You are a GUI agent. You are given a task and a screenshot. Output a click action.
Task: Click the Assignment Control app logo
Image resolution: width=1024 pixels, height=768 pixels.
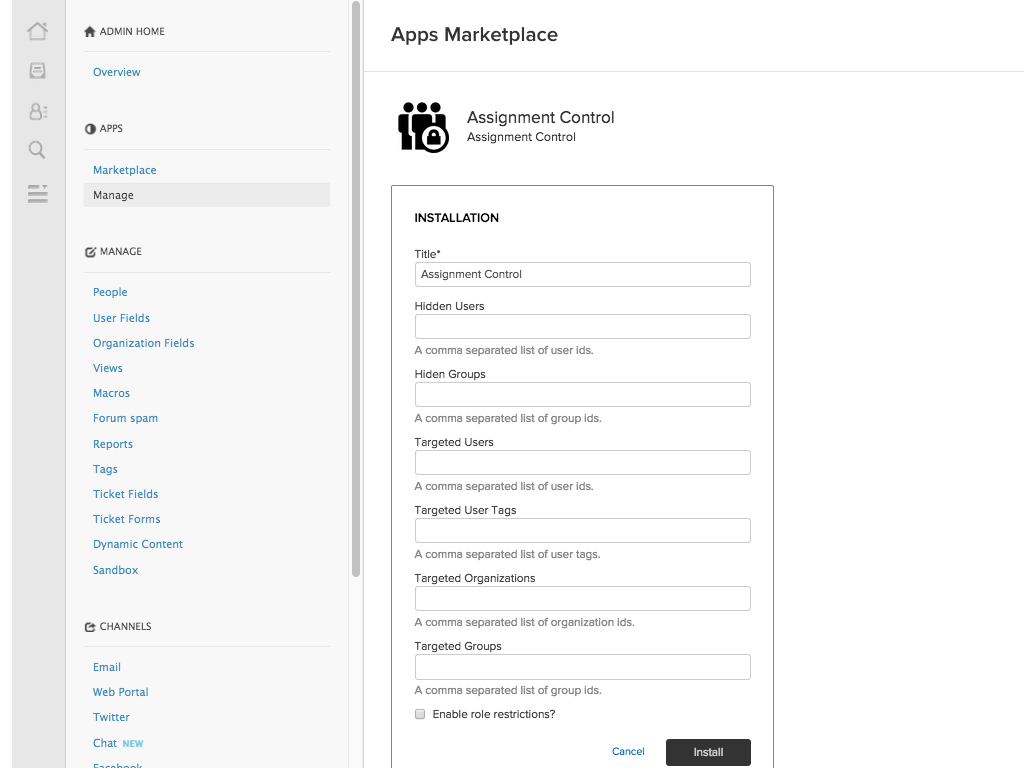[x=422, y=127]
